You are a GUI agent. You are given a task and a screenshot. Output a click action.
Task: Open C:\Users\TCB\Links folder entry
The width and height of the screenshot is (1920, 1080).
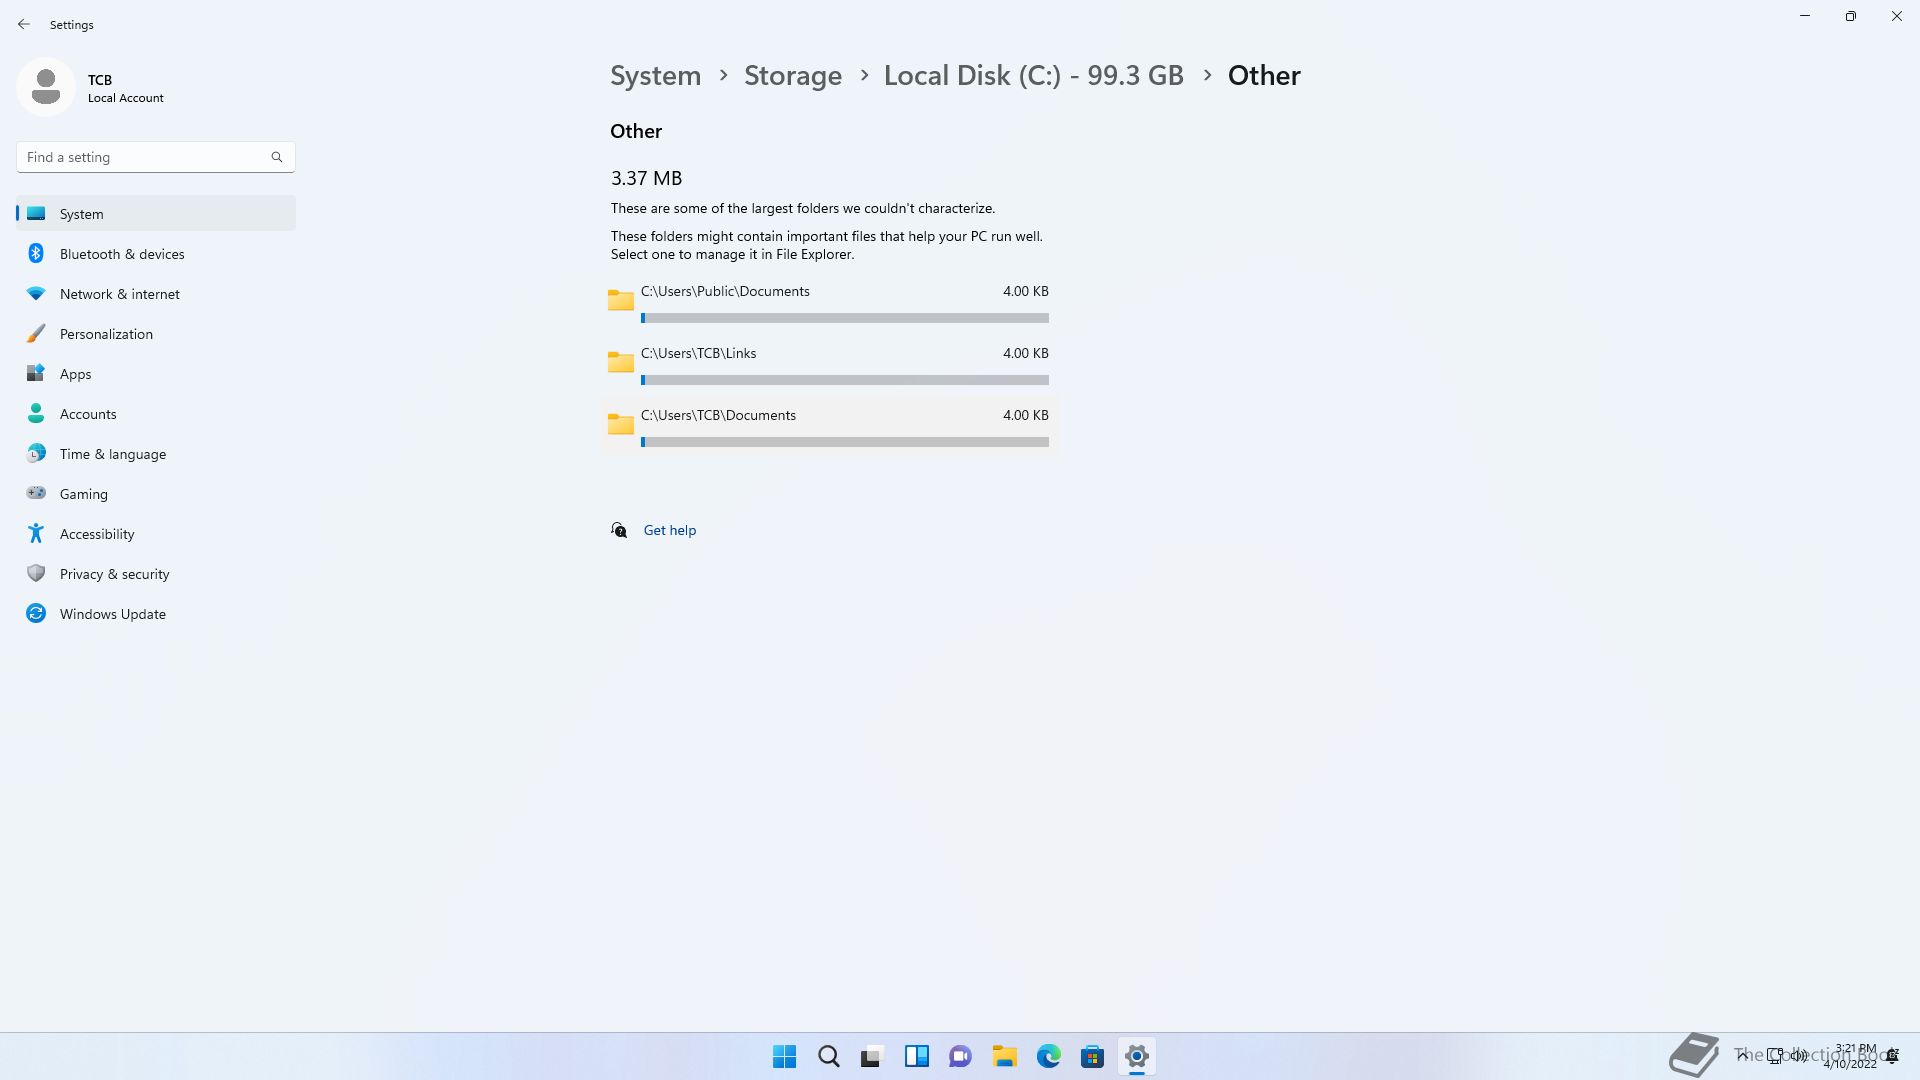(698, 354)
